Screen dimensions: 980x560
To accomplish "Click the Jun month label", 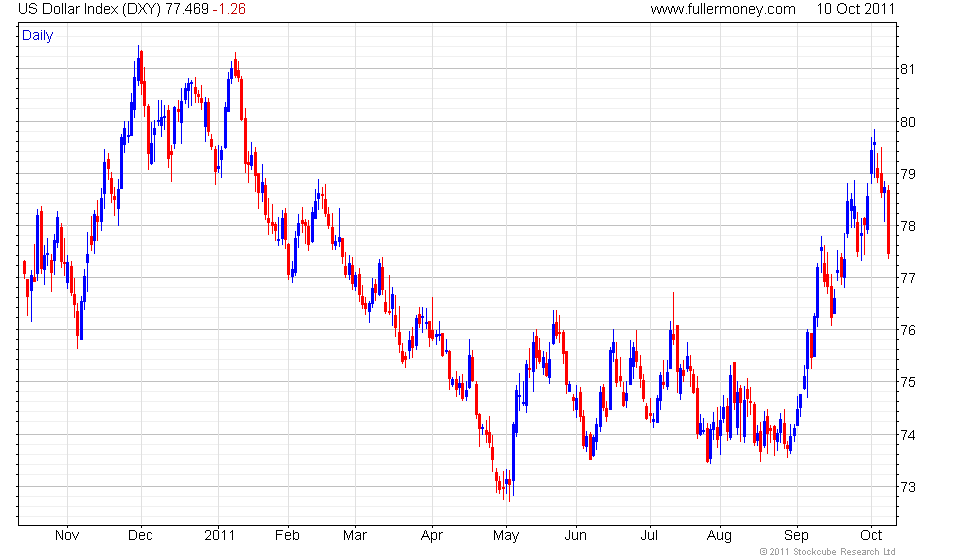I will pyautogui.click(x=576, y=536).
